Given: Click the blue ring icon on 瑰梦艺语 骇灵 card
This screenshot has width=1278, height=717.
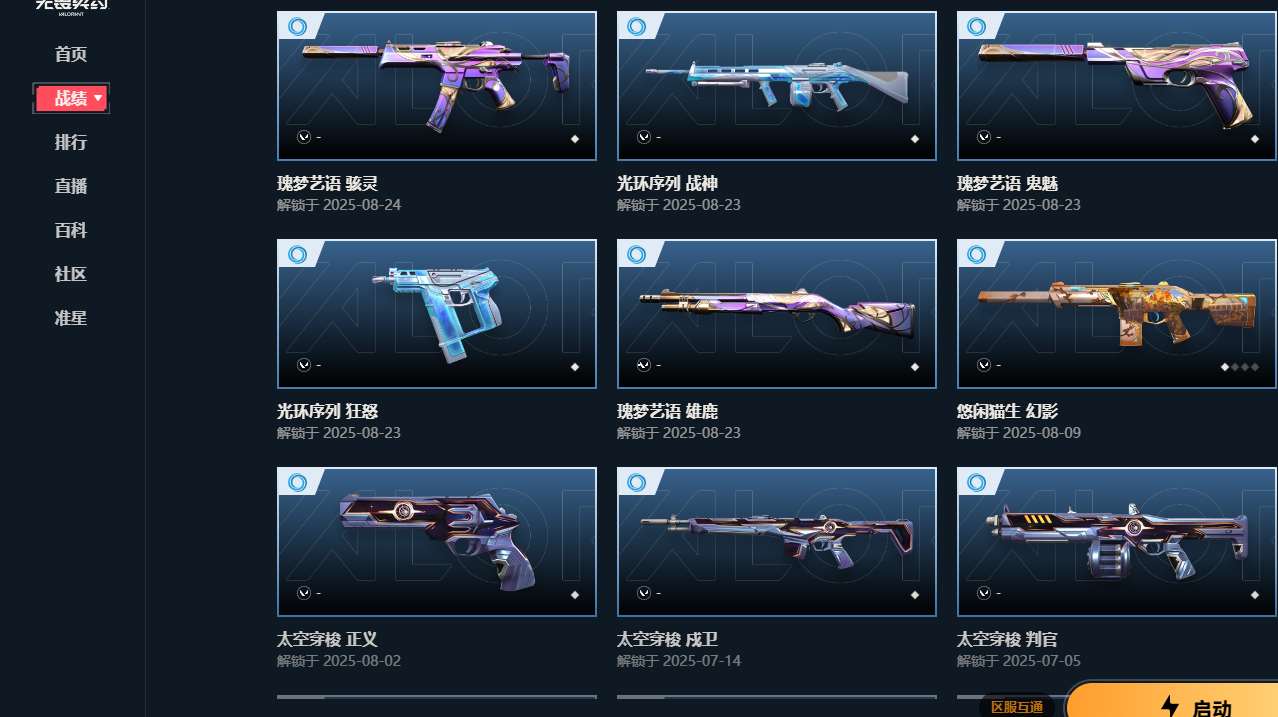Looking at the screenshot, I should point(297,26).
